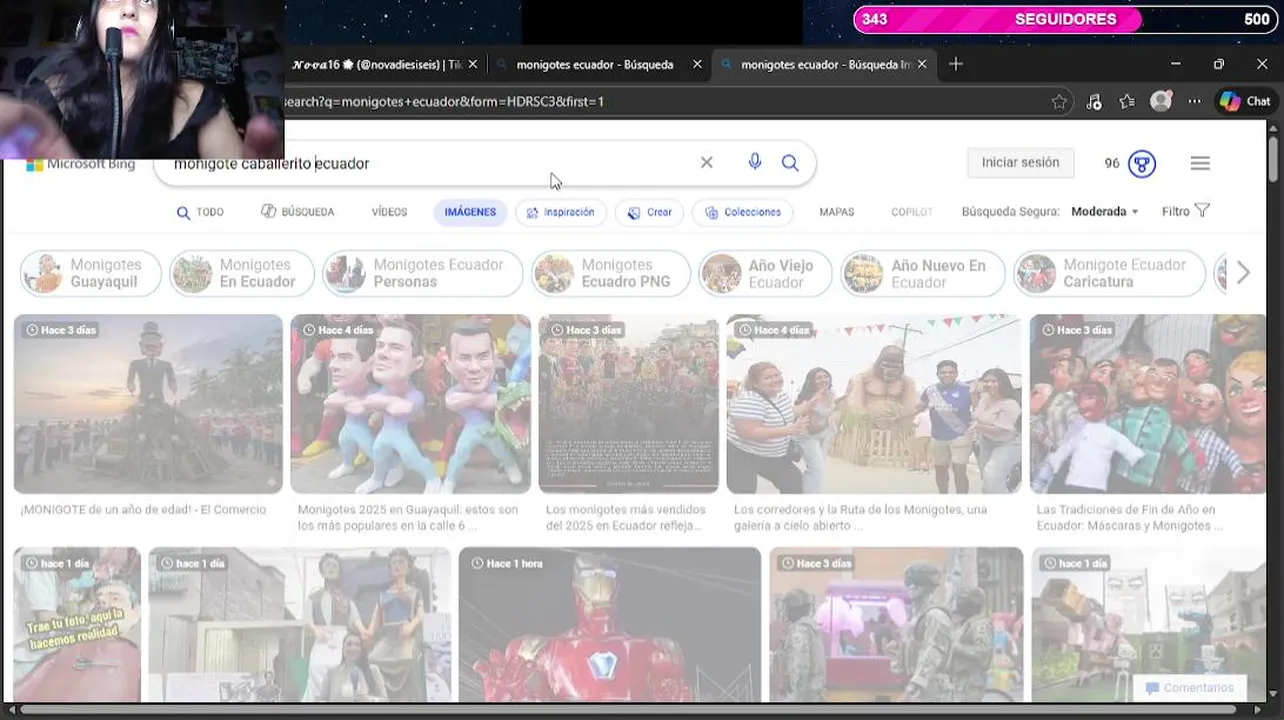Open Copilot Chat in the browser toolbar
This screenshot has height=720, width=1284.
point(1245,101)
